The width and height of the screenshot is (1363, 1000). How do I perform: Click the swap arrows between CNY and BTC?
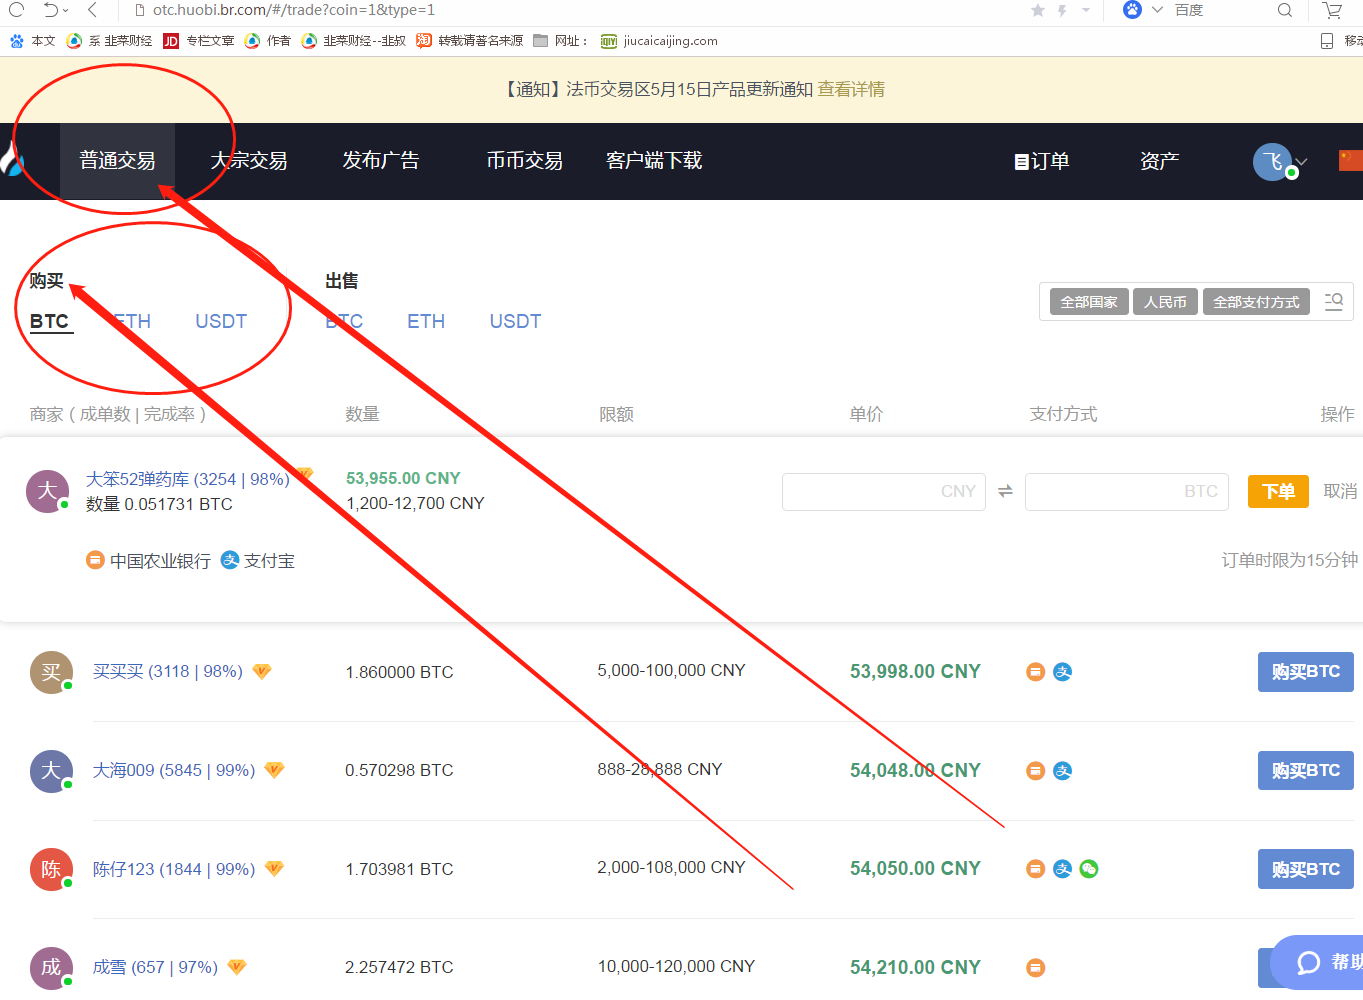point(1005,491)
